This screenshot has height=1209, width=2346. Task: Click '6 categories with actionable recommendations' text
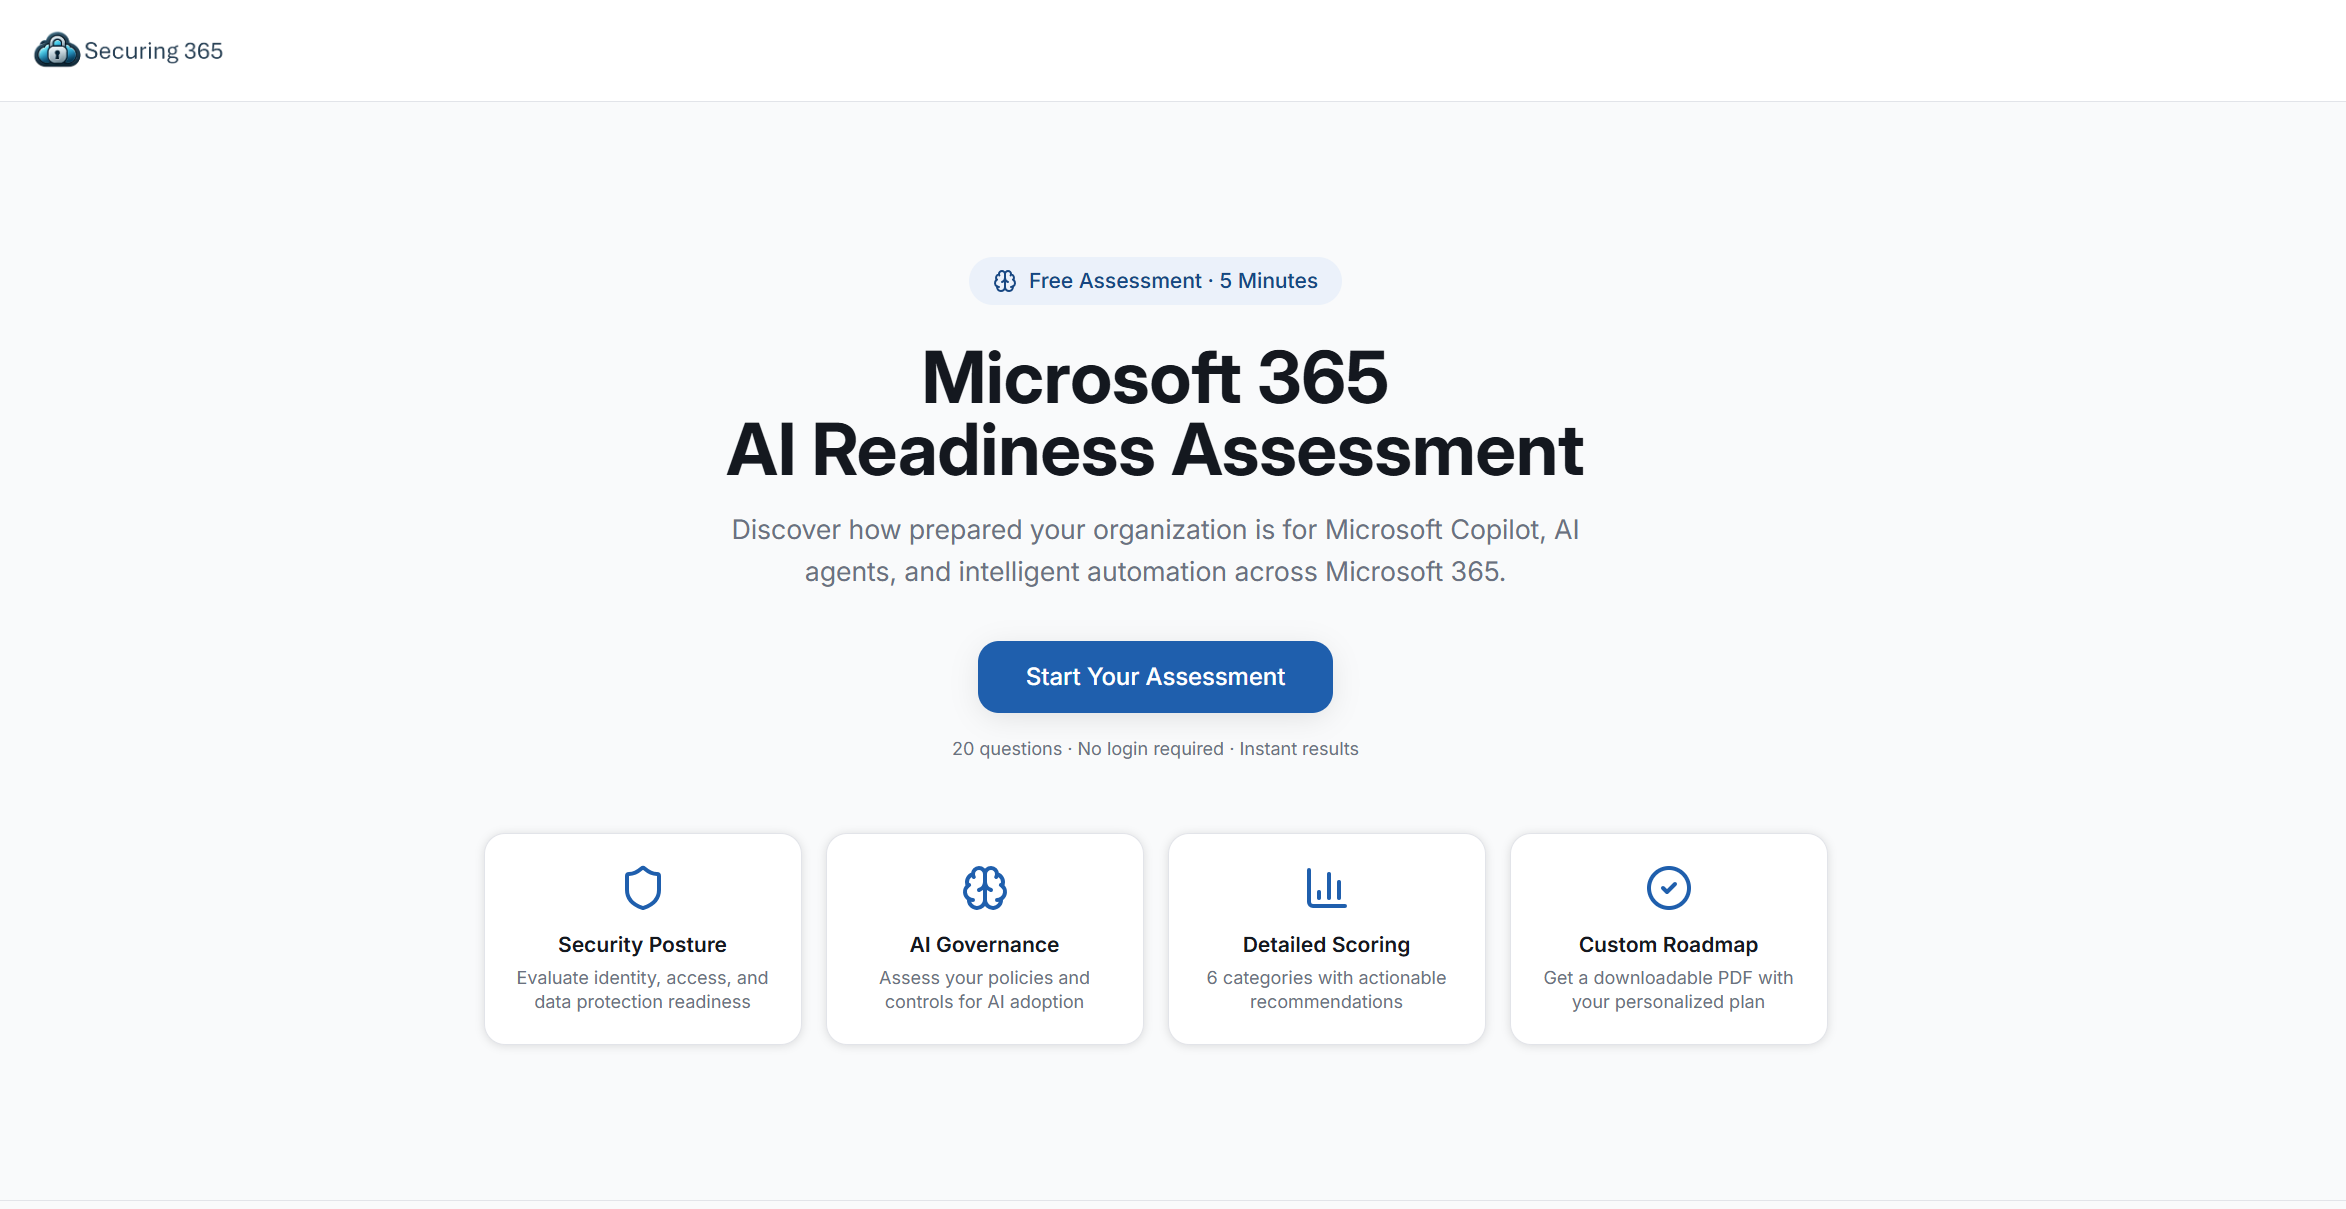pyautogui.click(x=1327, y=990)
